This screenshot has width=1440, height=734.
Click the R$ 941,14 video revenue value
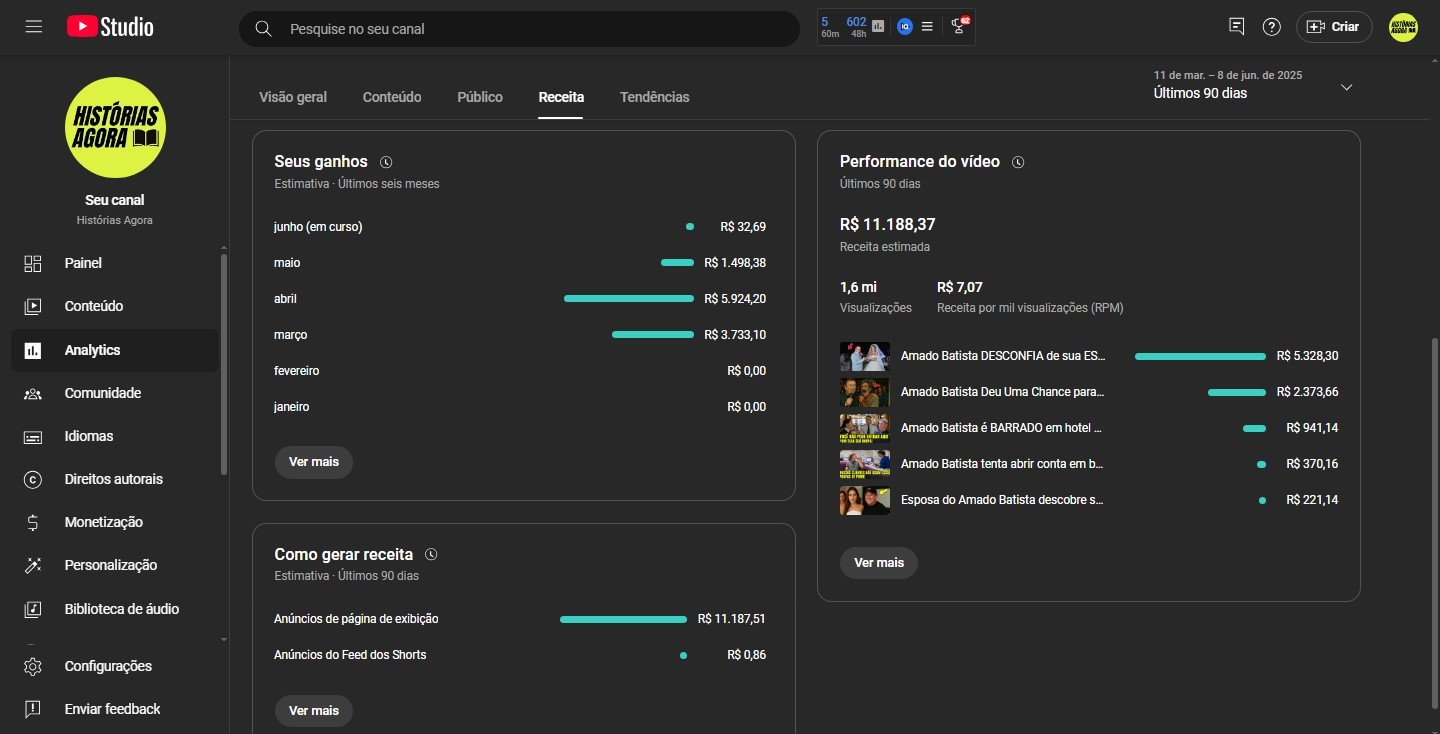point(1312,428)
